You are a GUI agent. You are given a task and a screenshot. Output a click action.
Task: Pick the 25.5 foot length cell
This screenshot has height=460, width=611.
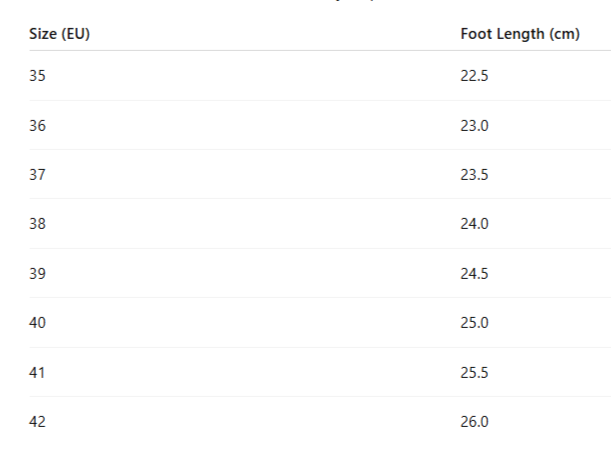click(475, 372)
